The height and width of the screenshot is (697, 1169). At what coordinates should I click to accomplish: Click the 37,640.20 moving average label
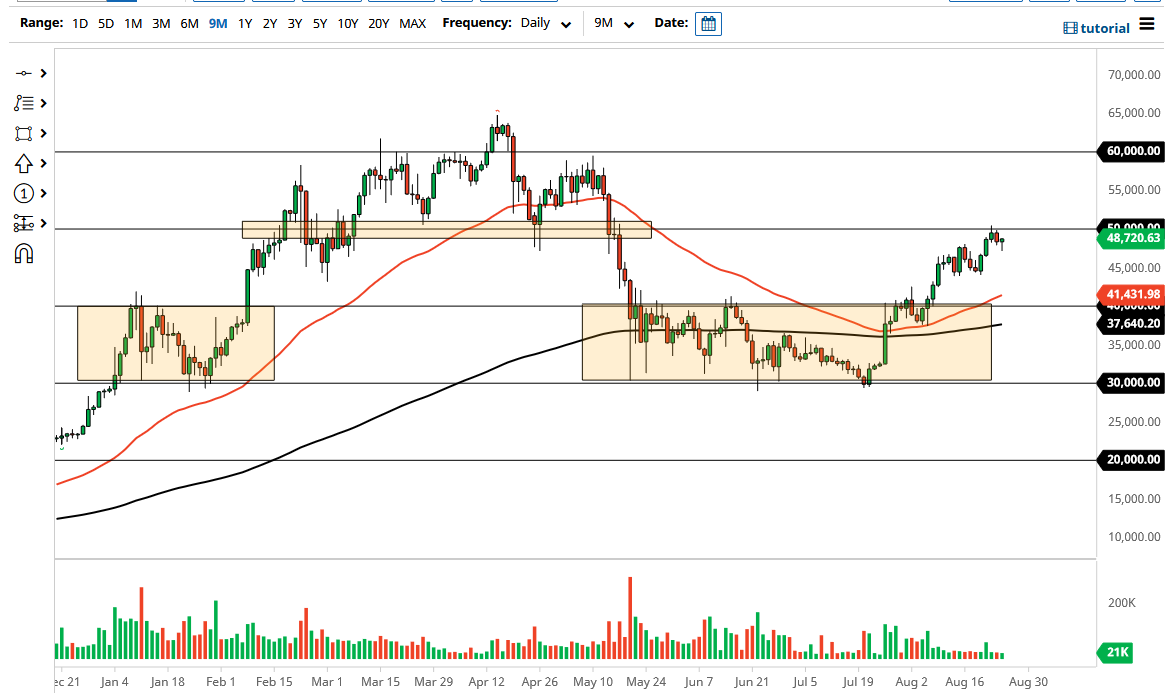(1130, 324)
